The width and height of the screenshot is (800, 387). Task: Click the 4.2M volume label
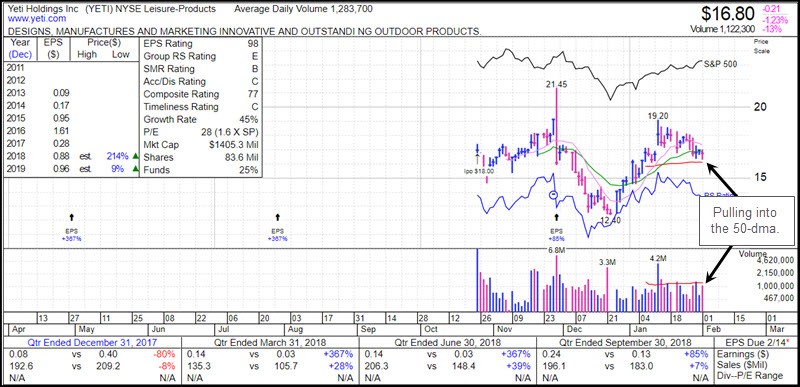coord(658,259)
